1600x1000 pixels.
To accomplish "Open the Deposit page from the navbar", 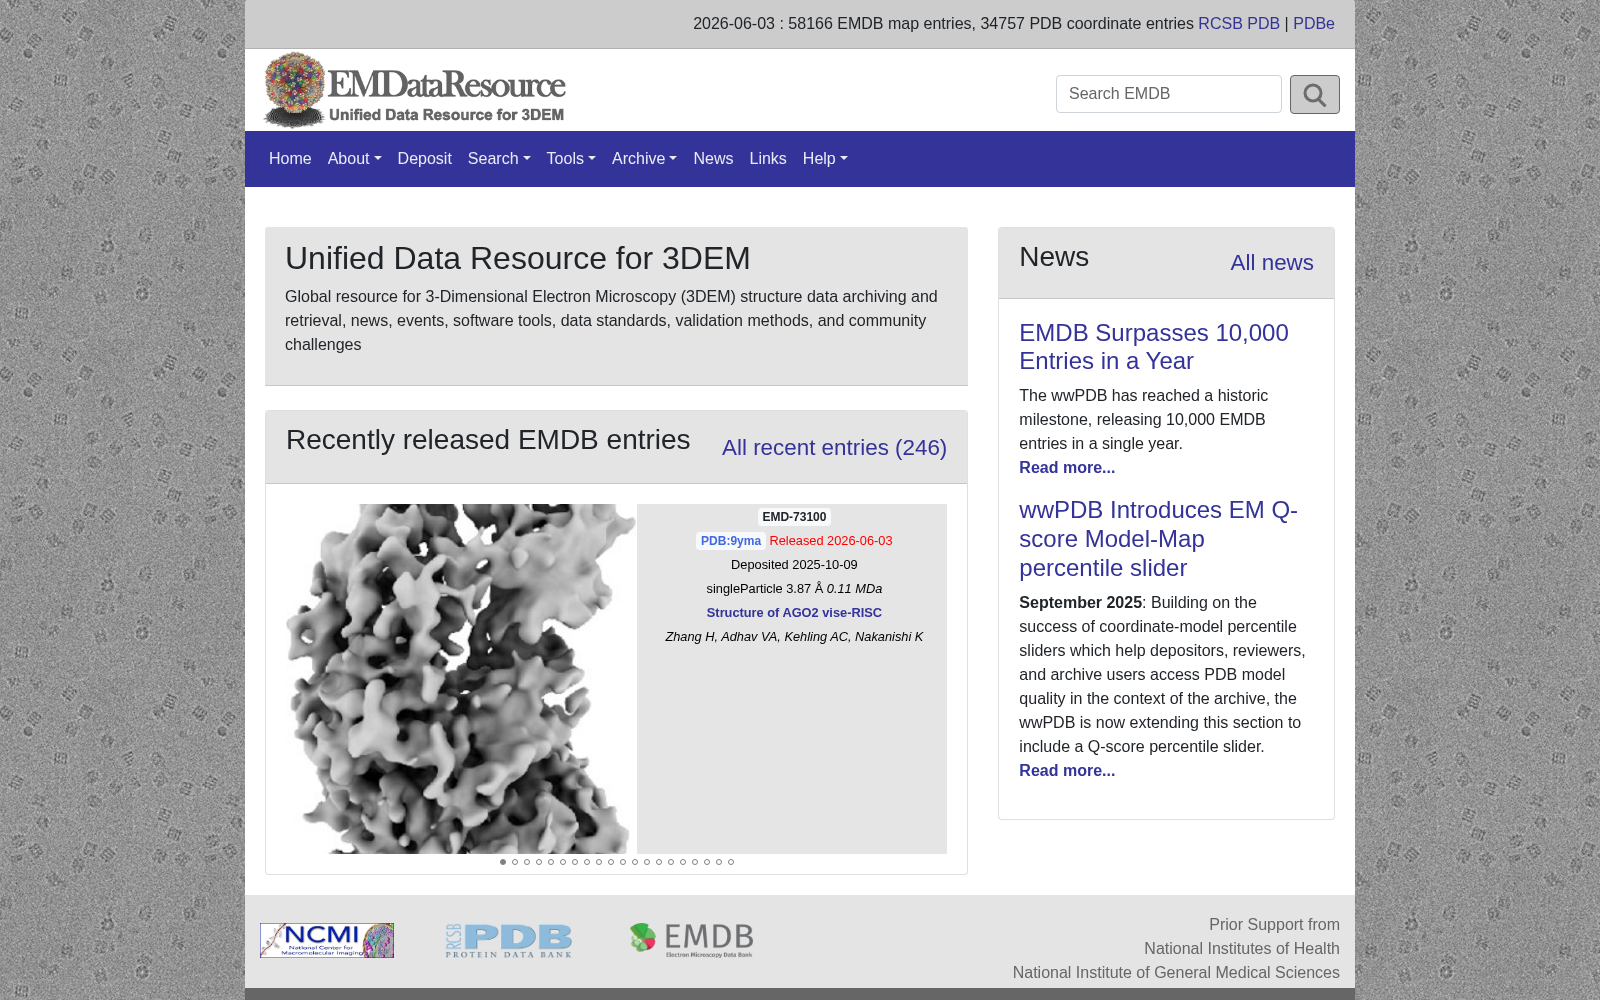I will click(x=425, y=159).
